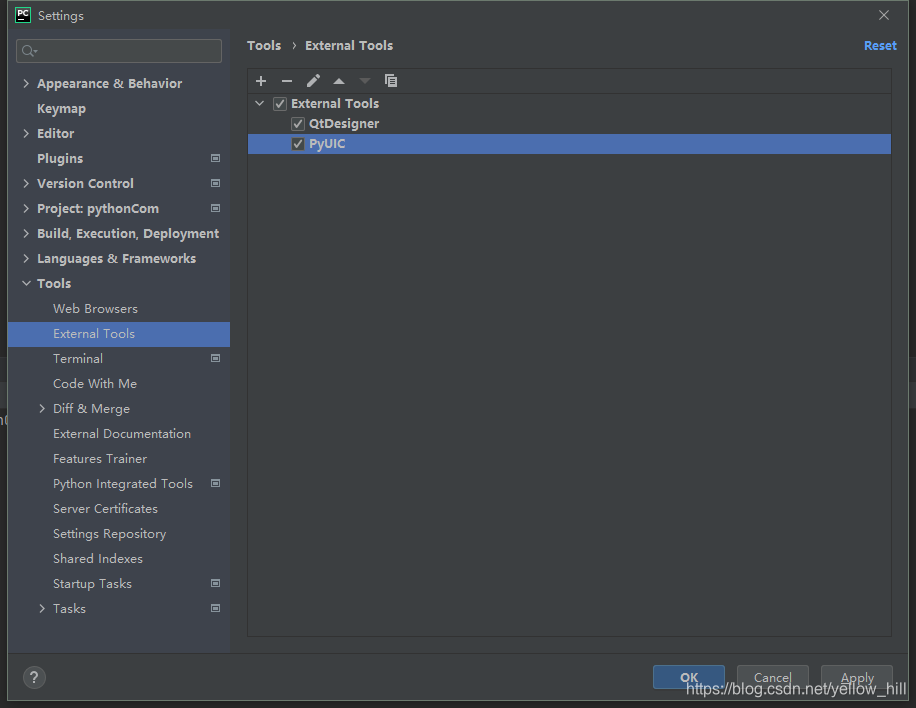This screenshot has width=916, height=708.
Task: Add a new external tool with plus icon
Action: click(261, 81)
